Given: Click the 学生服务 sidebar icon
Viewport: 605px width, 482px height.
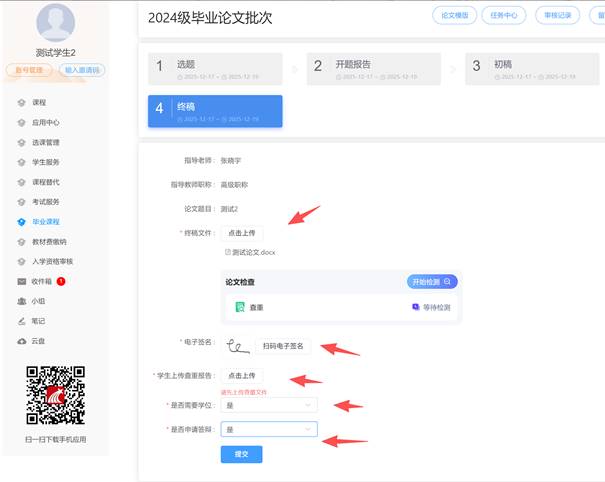Looking at the screenshot, I should pyautogui.click(x=21, y=162).
